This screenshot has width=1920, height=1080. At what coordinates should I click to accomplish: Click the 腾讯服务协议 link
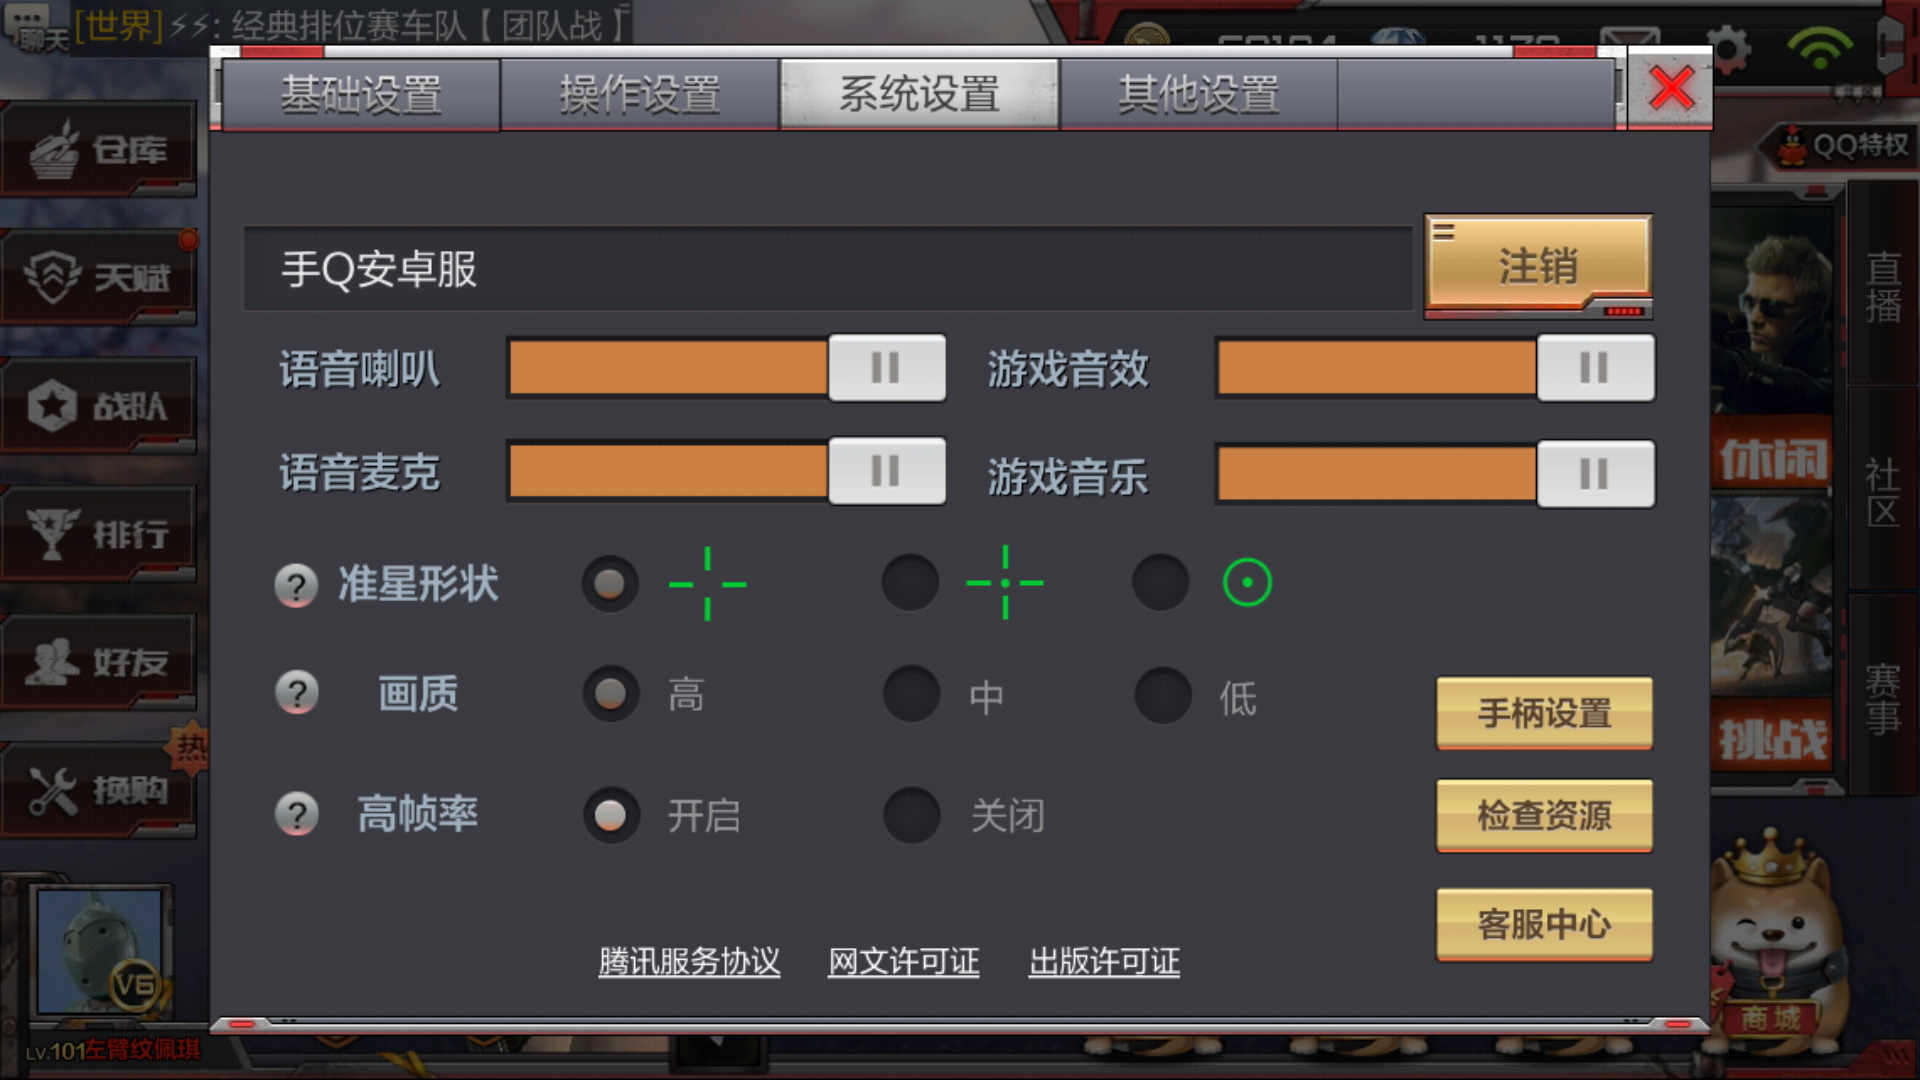point(687,960)
